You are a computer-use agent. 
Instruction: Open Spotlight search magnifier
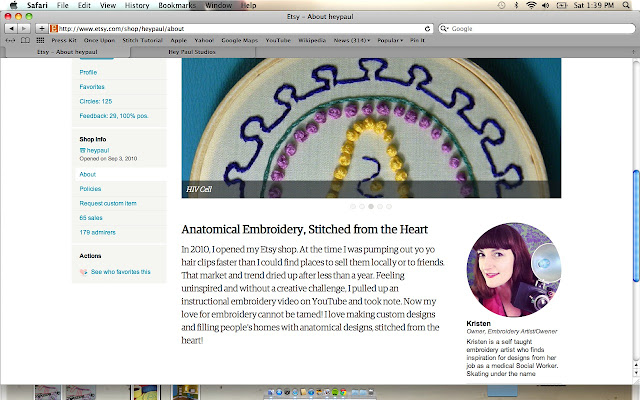pyautogui.click(x=626, y=5)
